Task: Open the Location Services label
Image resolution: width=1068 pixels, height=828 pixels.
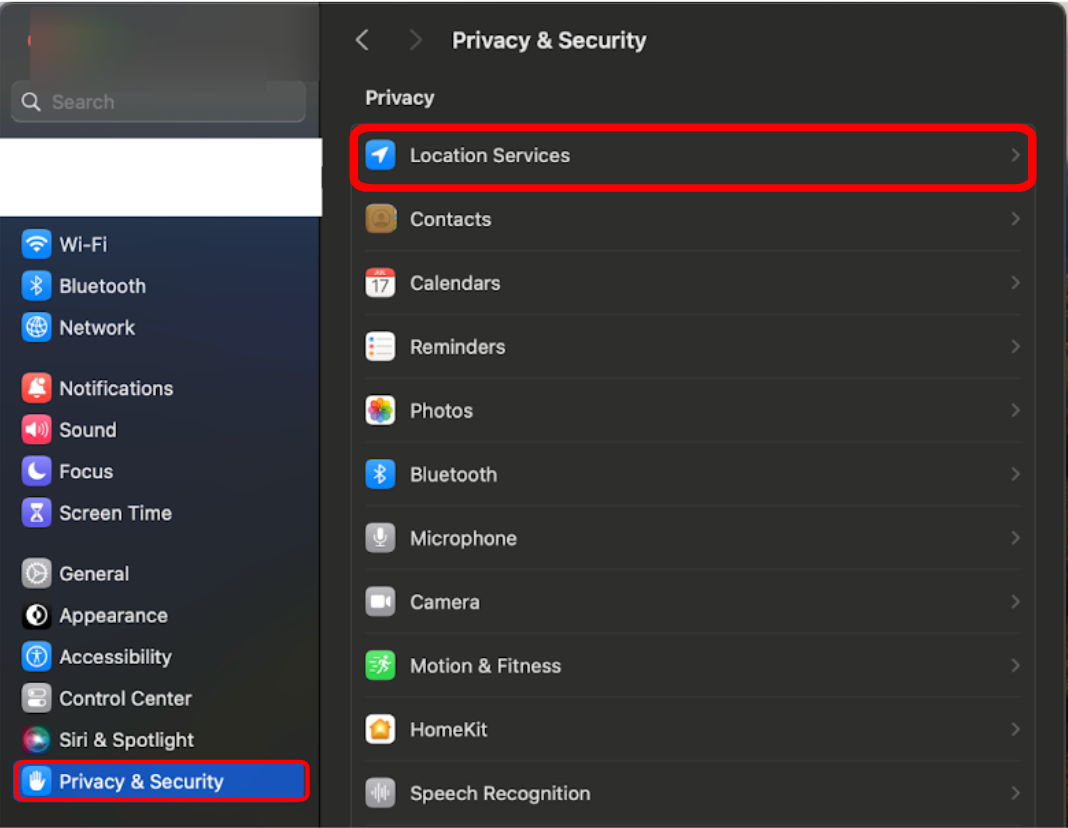Action: pyautogui.click(x=490, y=155)
